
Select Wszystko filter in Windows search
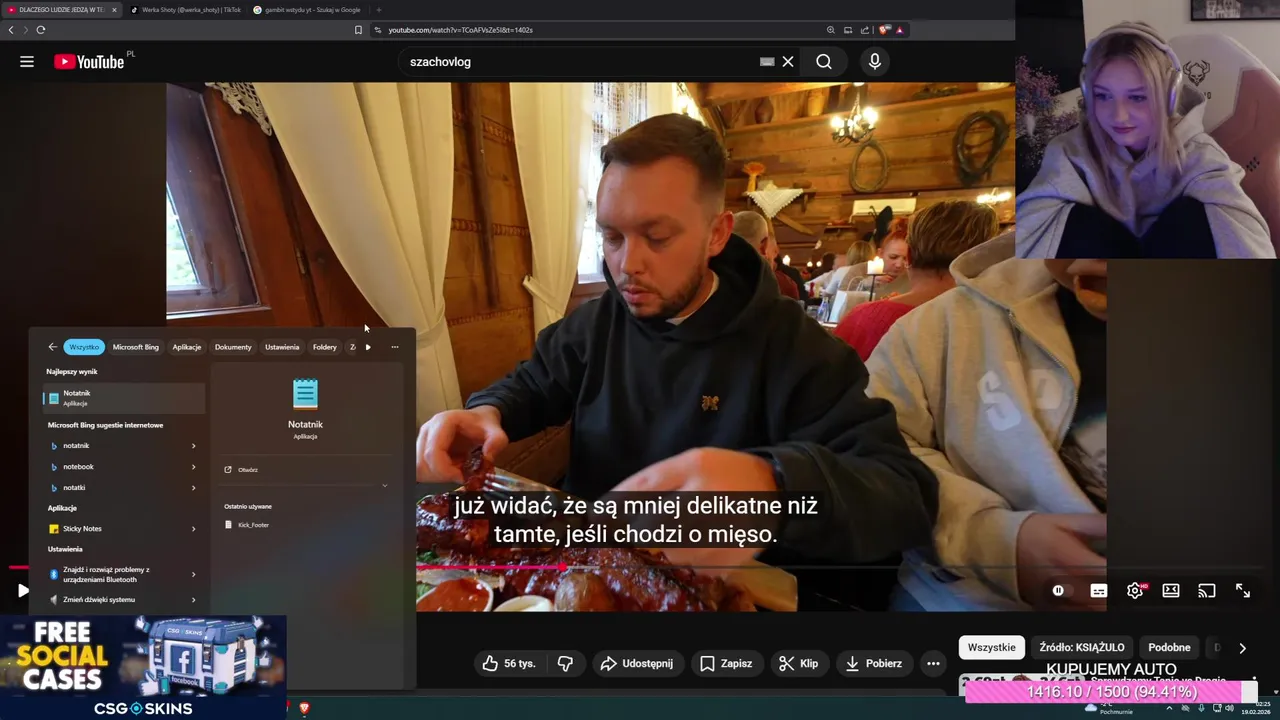pos(84,347)
